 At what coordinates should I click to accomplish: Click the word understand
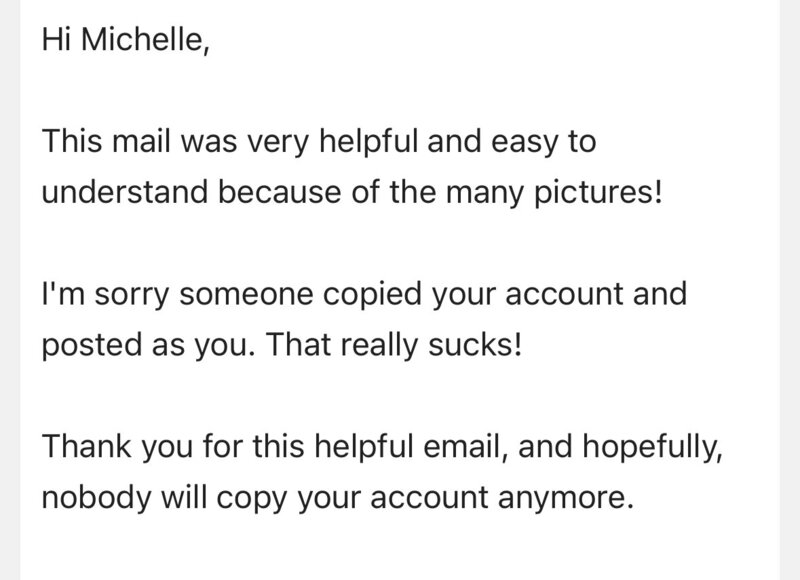[124, 192]
